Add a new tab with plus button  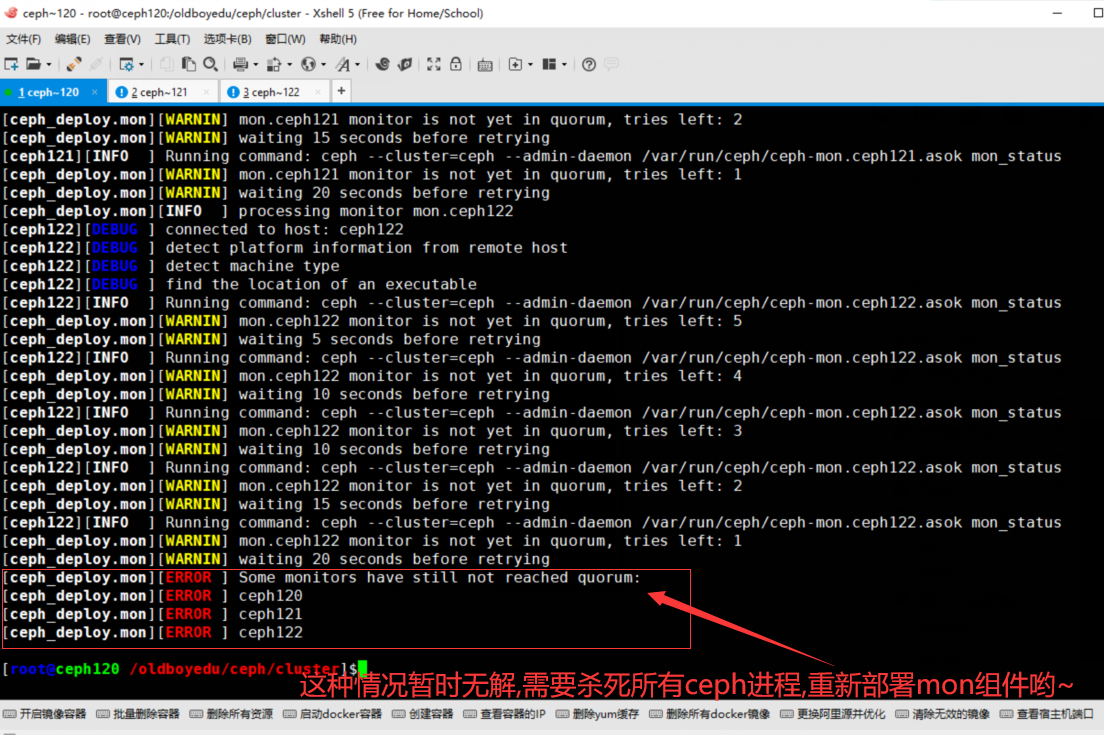pyautogui.click(x=341, y=91)
